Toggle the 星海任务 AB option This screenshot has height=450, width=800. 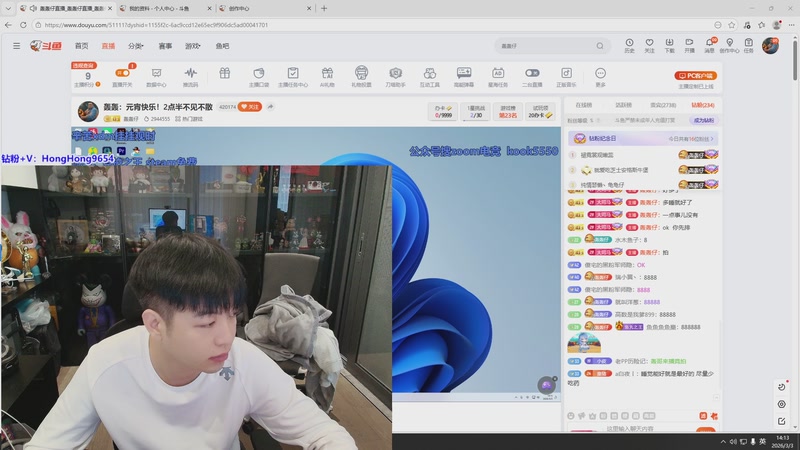pyautogui.click(x=497, y=73)
